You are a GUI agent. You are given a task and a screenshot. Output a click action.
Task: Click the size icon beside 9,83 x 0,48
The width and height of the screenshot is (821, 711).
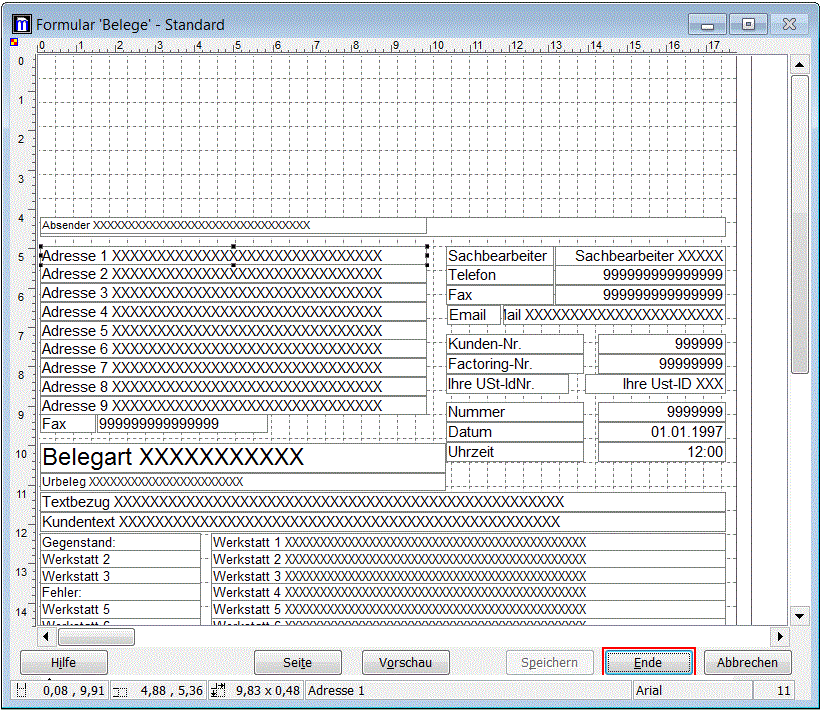pyautogui.click(x=217, y=691)
